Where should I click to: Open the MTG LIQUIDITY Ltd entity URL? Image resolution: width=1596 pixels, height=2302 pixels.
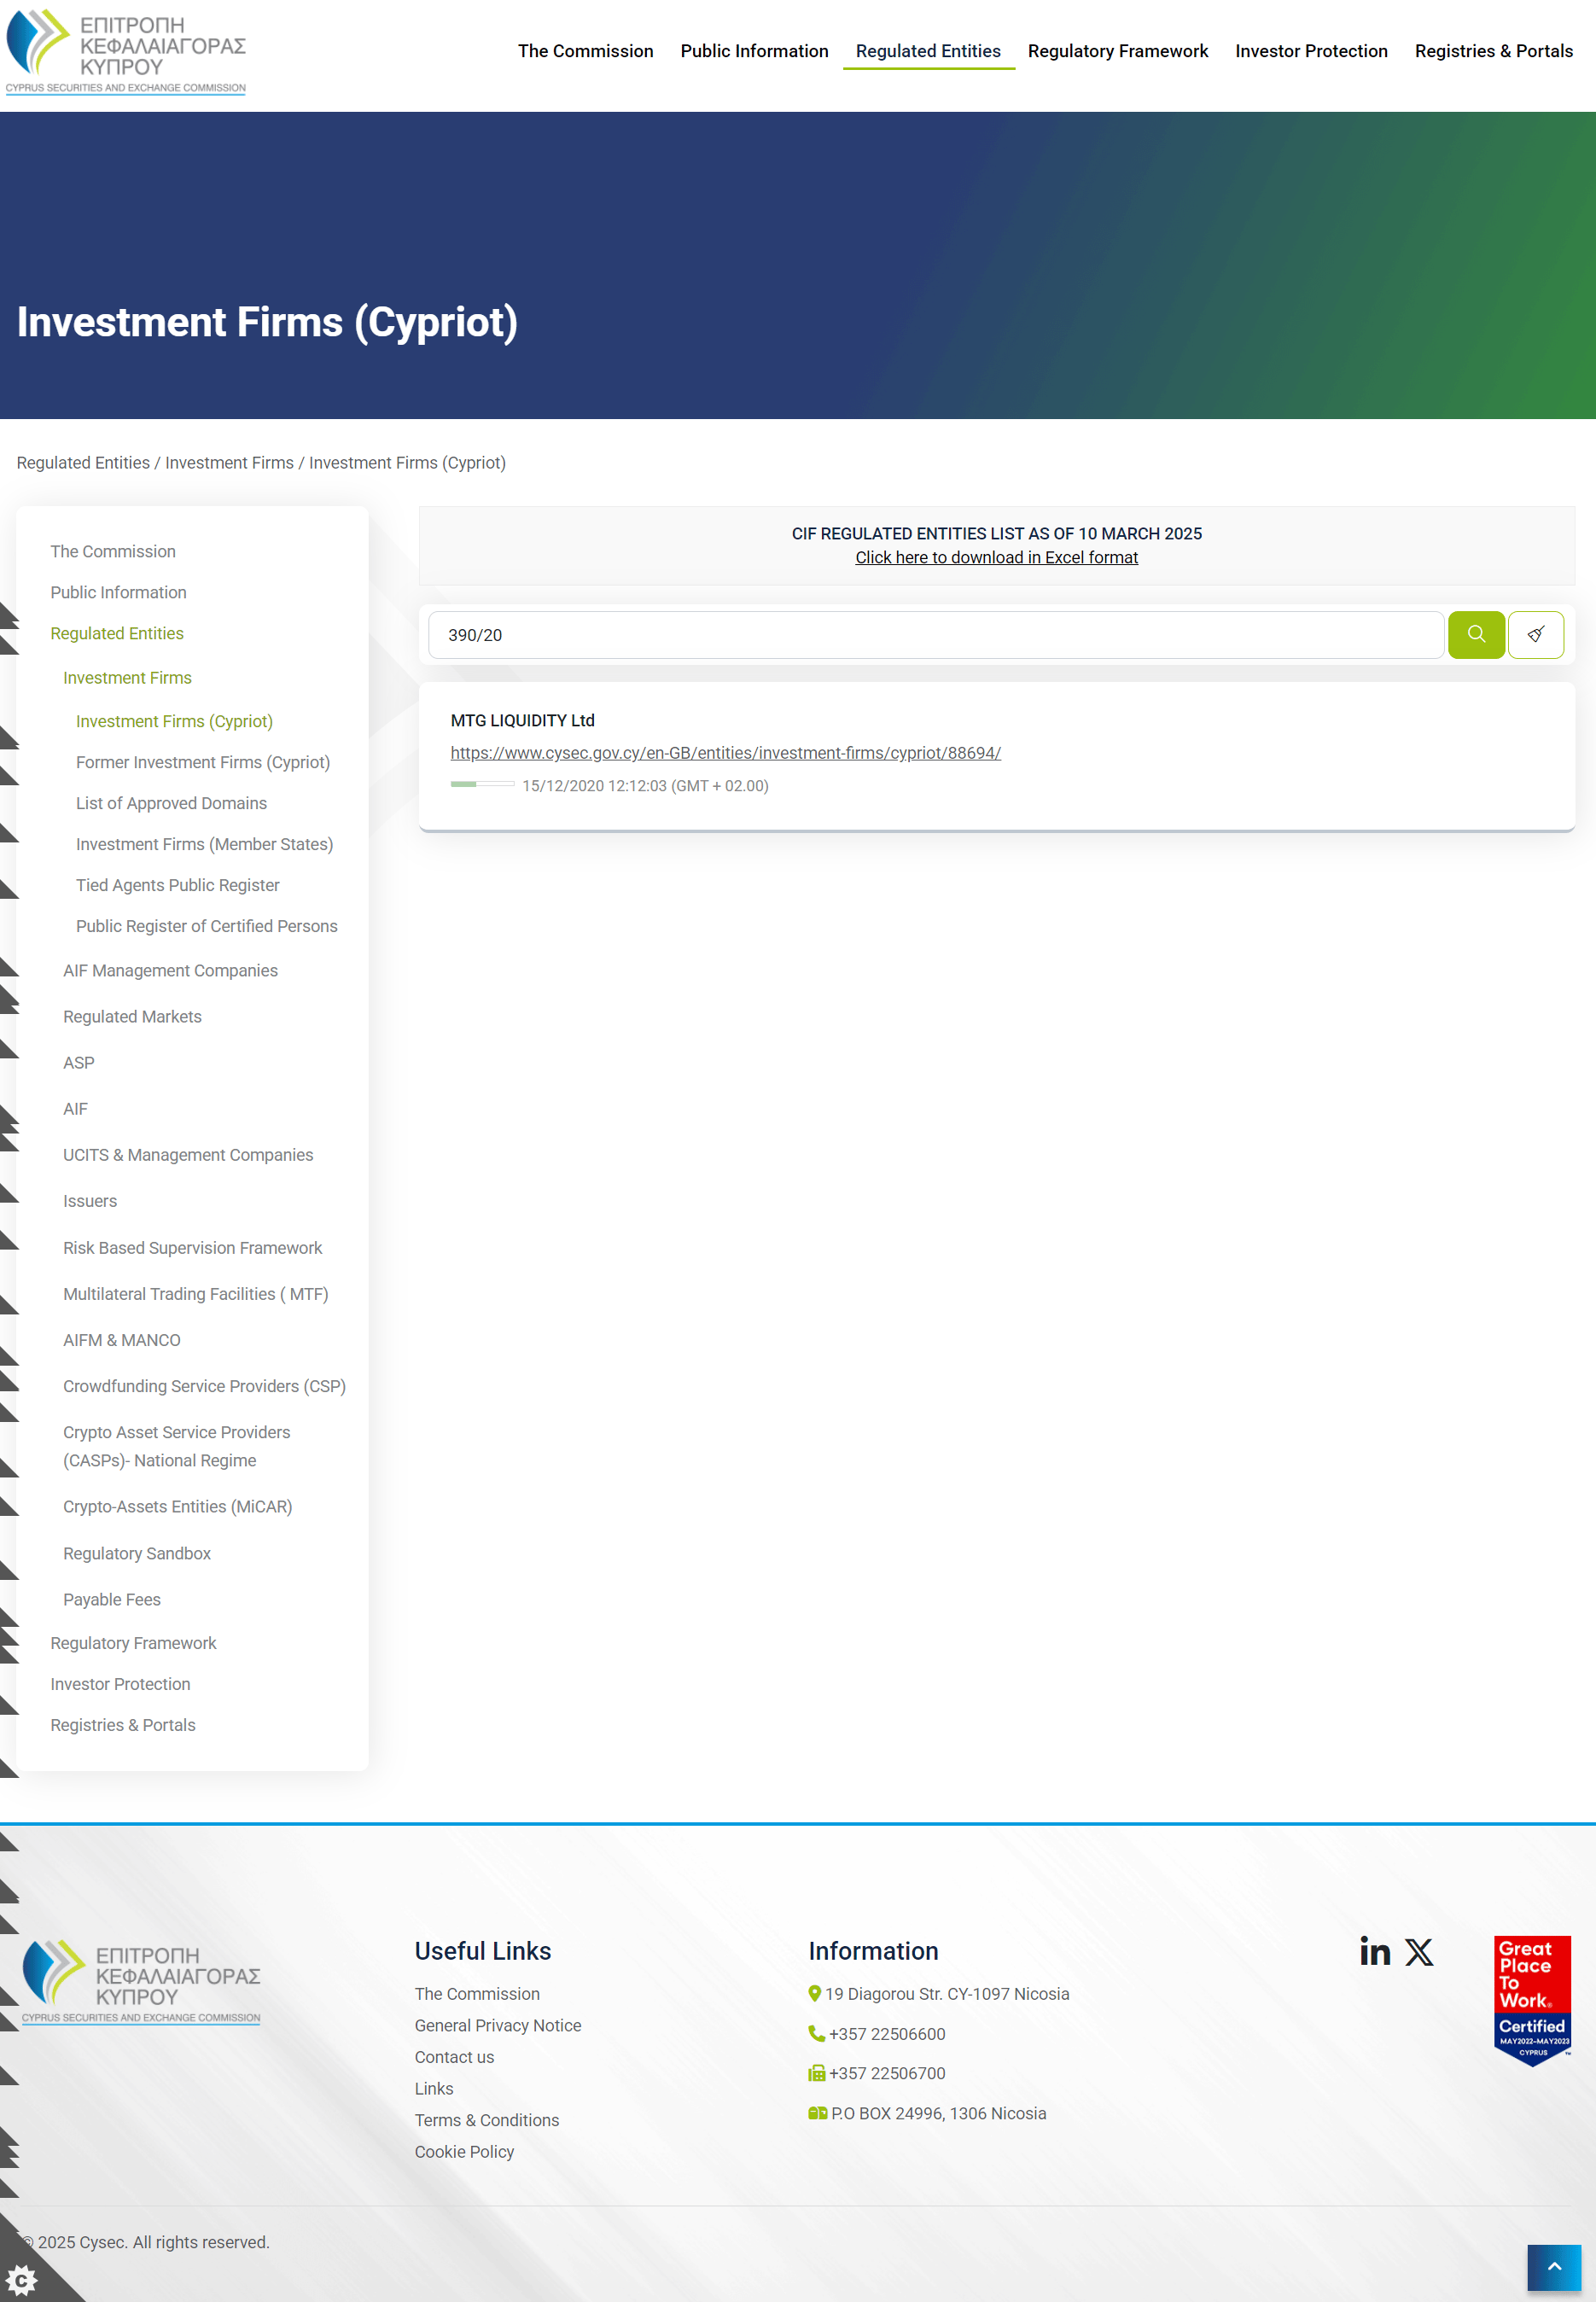(725, 753)
